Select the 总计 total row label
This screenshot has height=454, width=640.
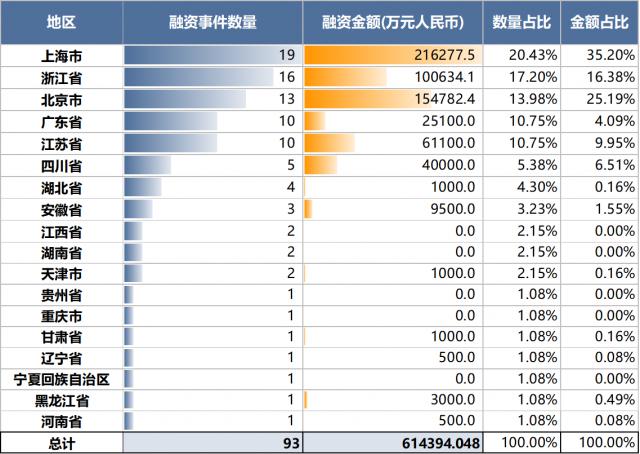coord(61,443)
